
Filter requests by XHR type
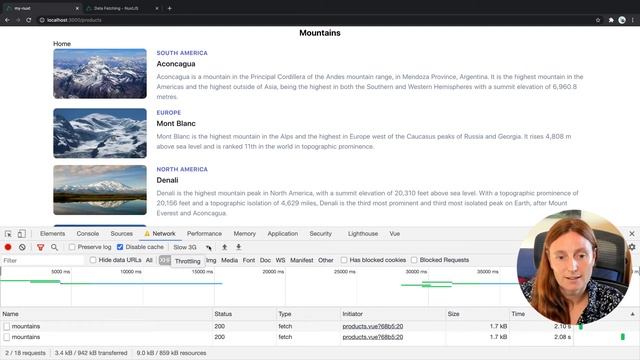click(164, 260)
